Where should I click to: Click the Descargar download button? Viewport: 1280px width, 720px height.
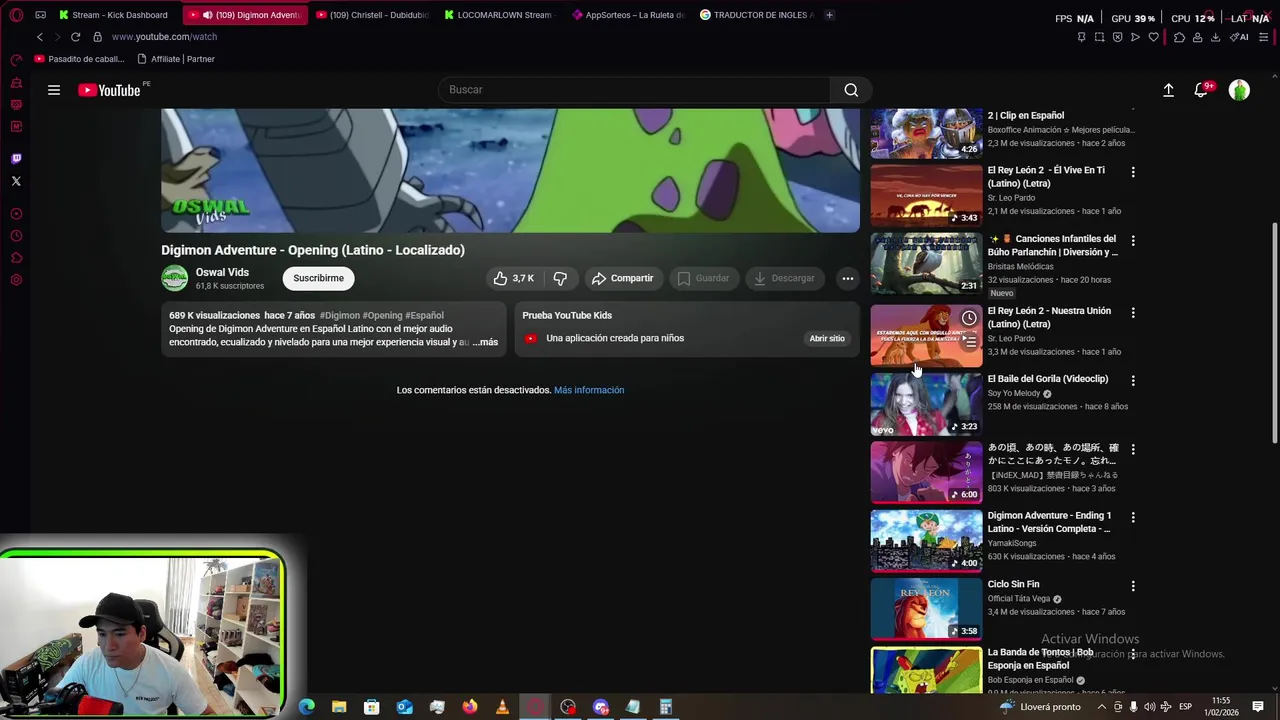(x=784, y=278)
